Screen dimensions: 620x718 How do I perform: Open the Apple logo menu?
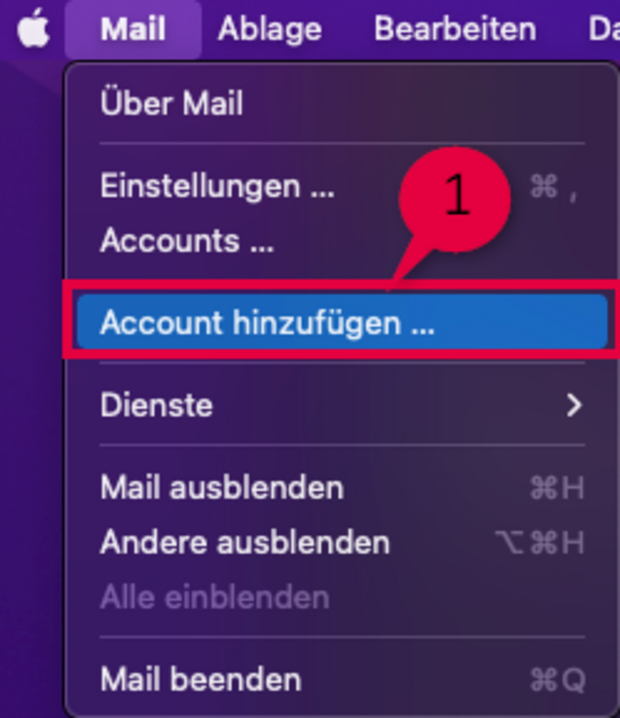[x=33, y=28]
